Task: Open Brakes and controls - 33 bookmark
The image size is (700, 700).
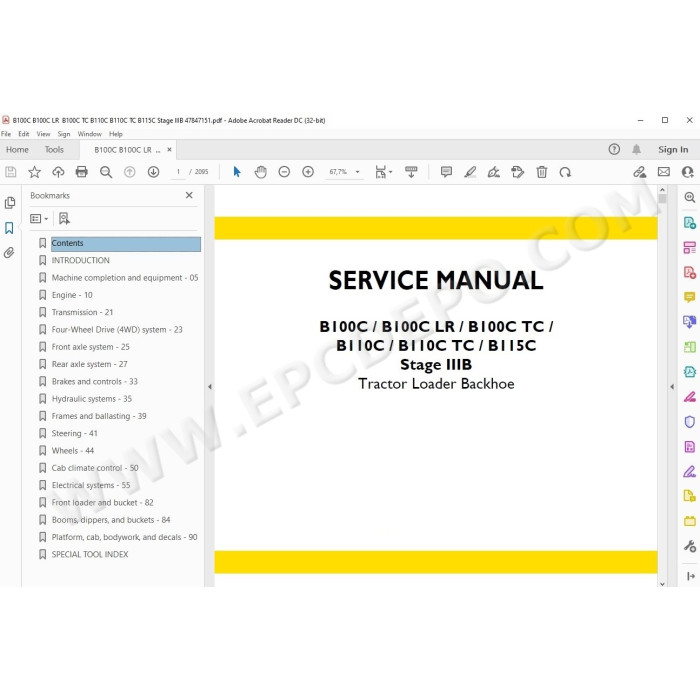Action: 95,382
